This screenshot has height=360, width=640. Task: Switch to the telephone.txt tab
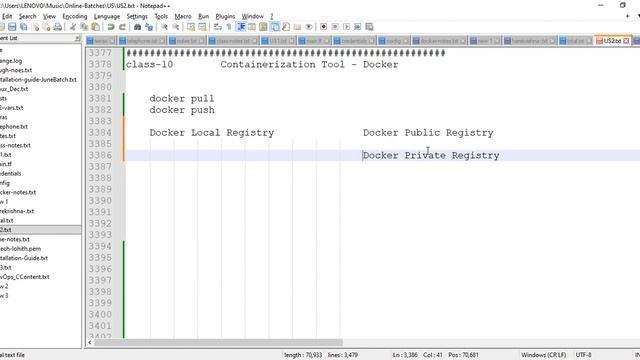(142, 41)
